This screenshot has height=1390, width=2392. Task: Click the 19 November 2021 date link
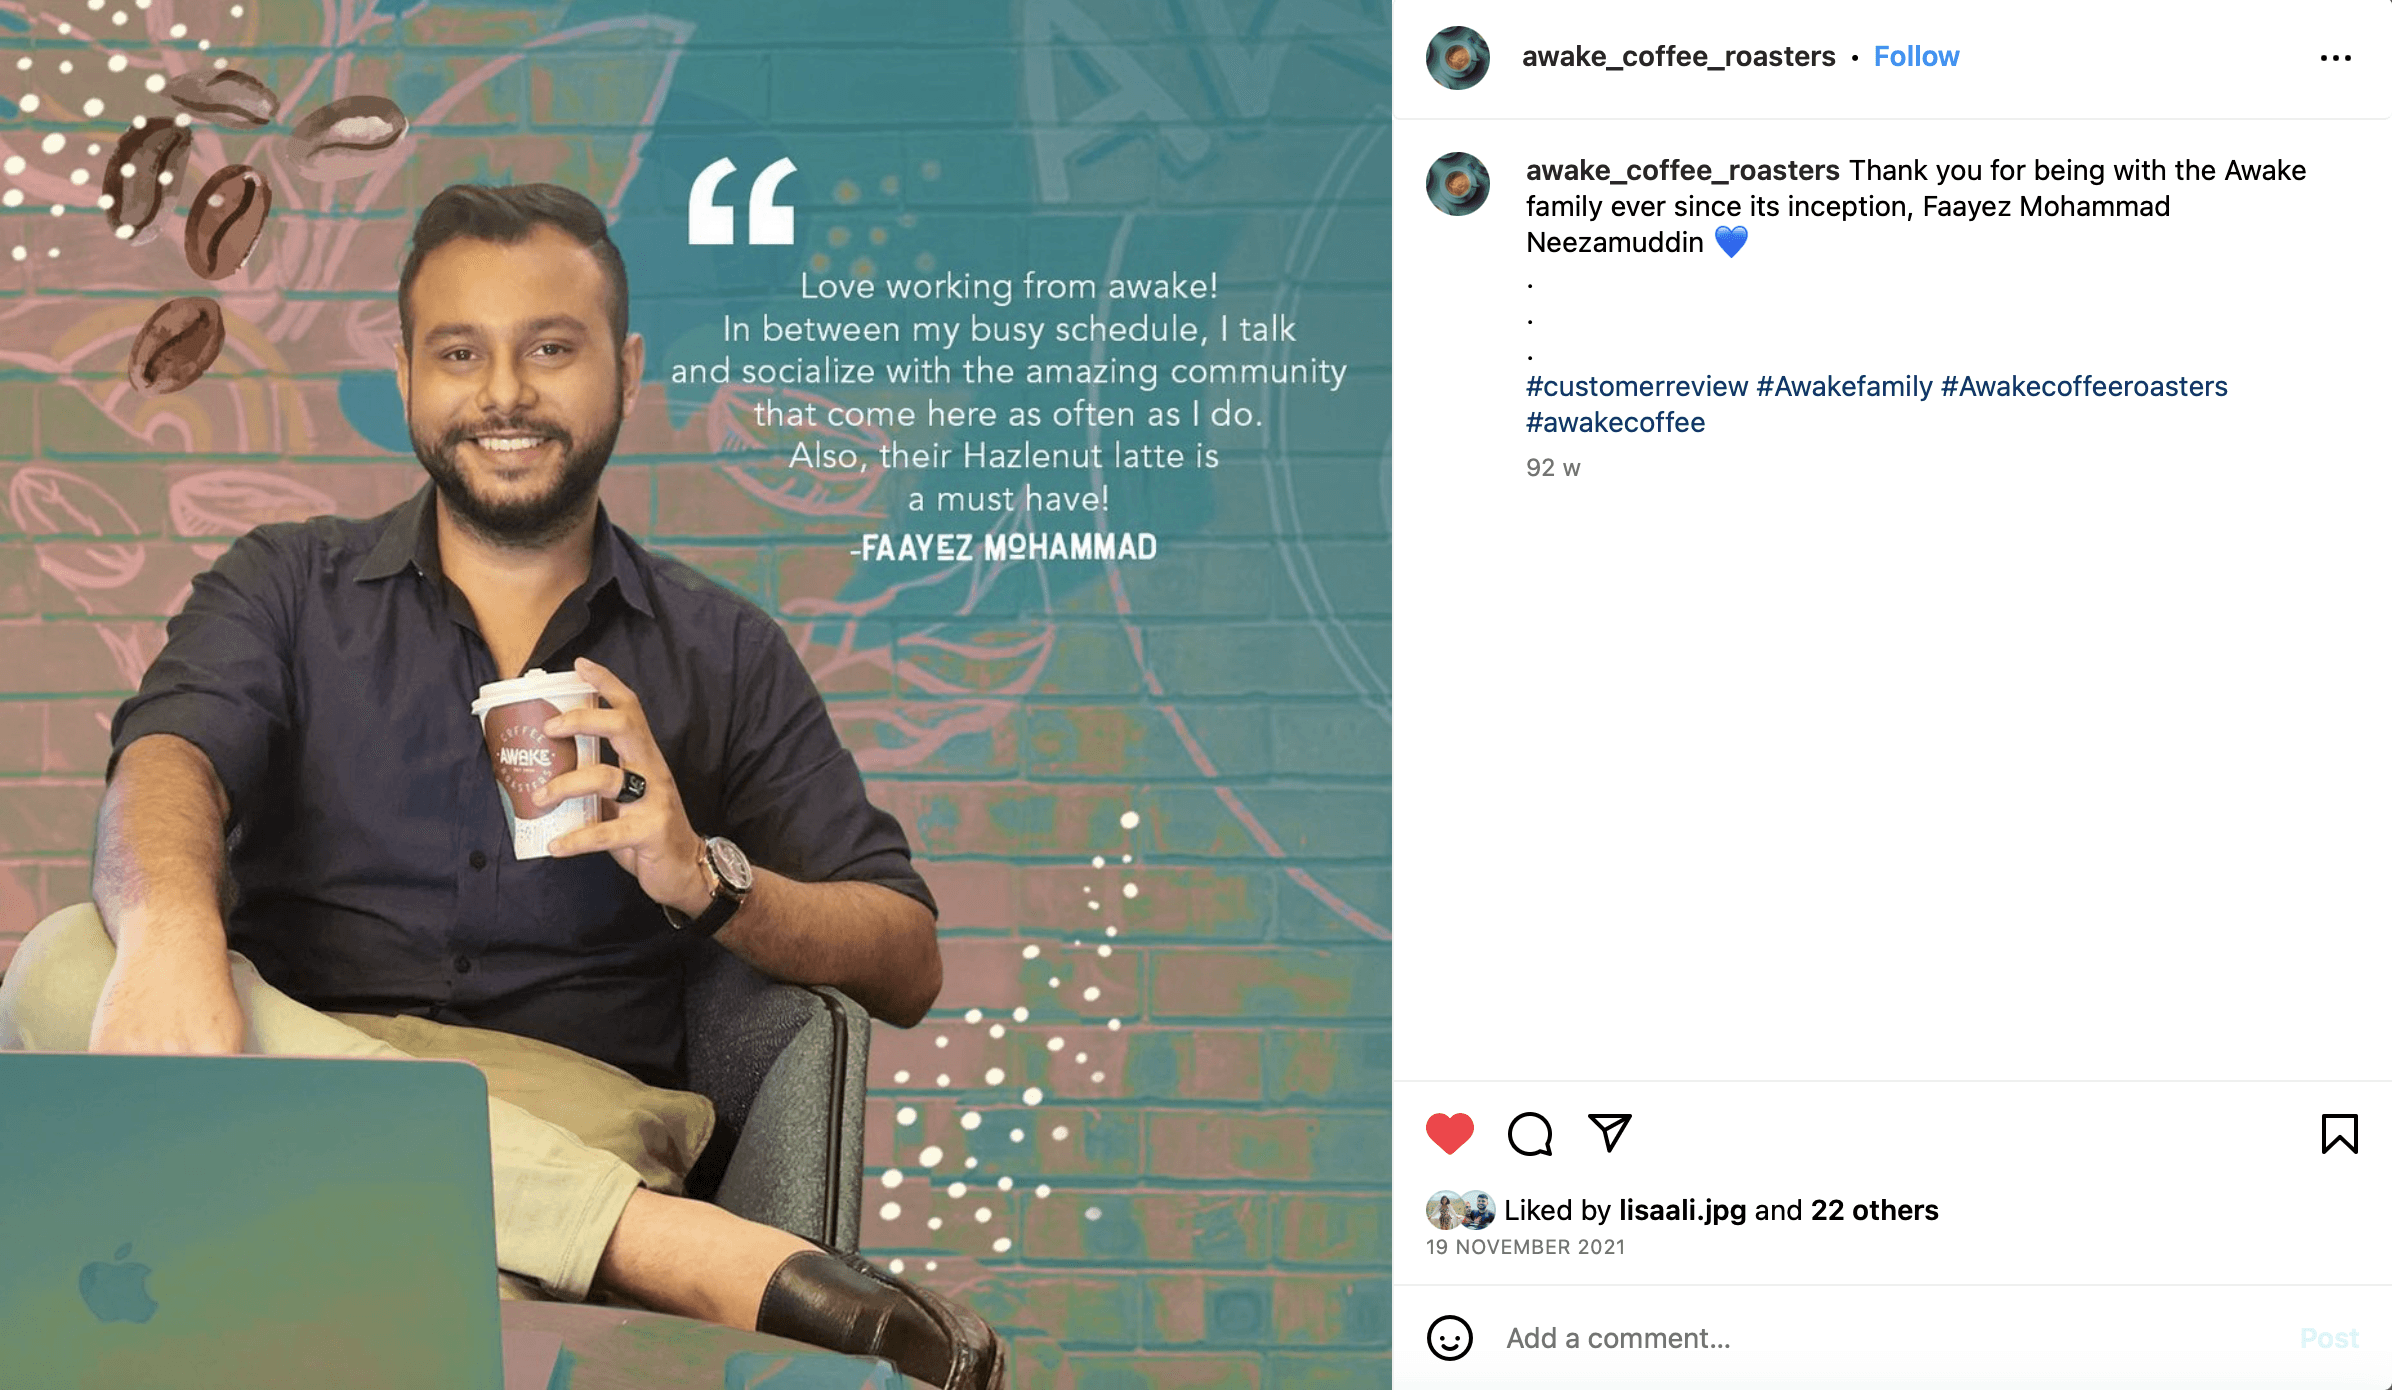[1525, 1247]
